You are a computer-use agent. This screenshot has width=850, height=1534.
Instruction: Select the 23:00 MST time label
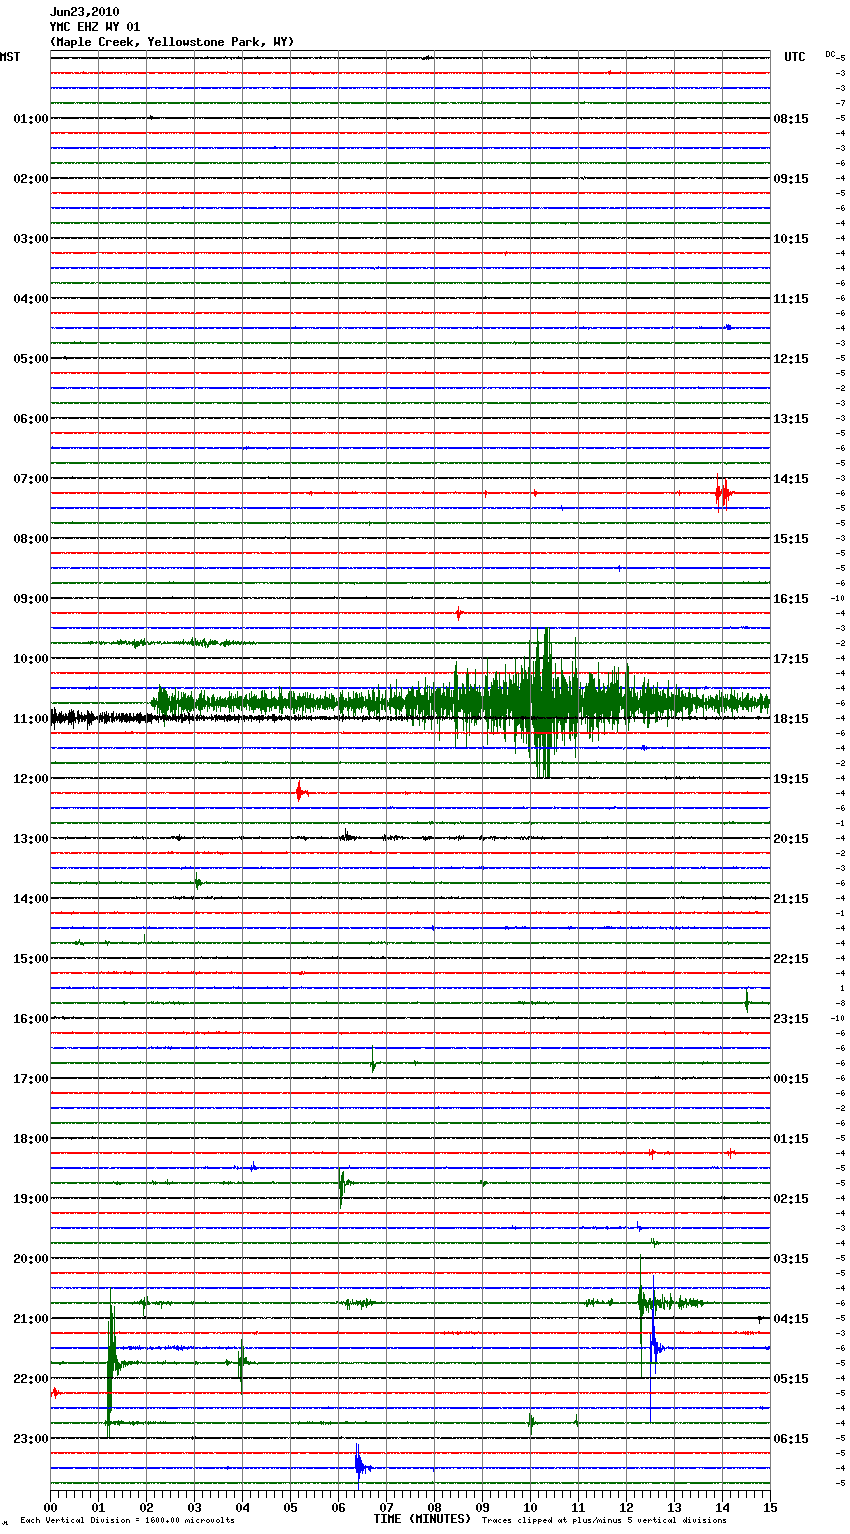click(x=30, y=1439)
